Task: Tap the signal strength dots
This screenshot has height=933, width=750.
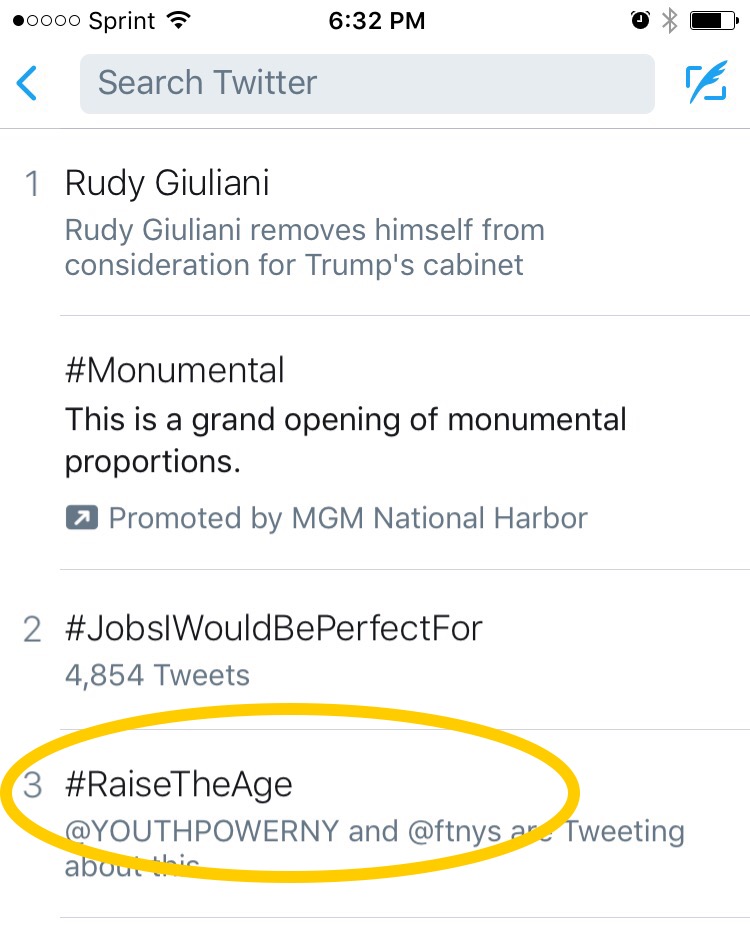Action: [46, 21]
